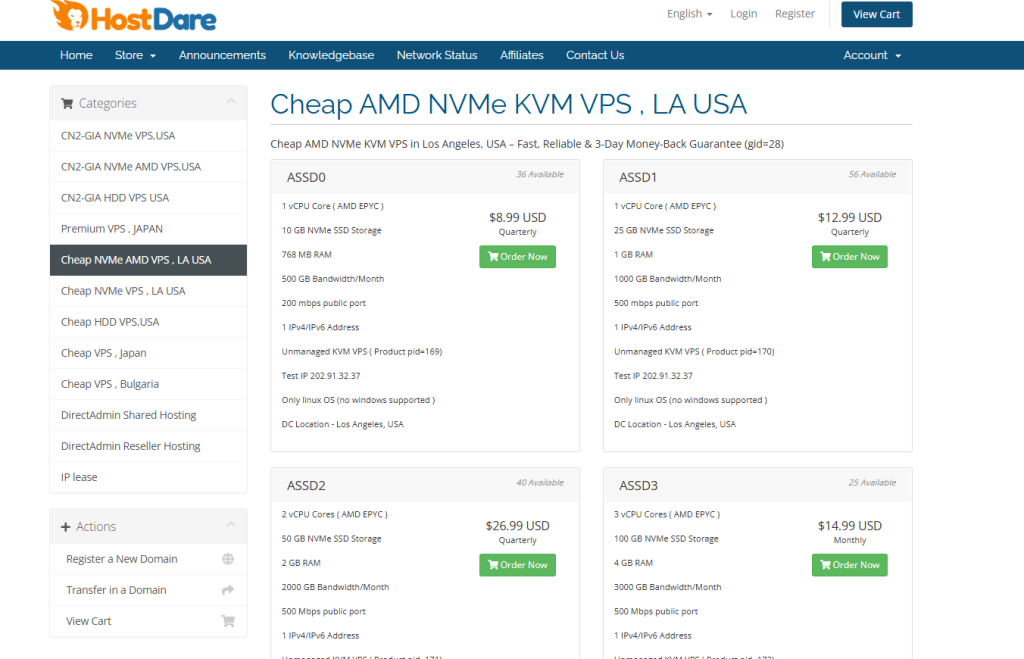The image size is (1024, 659).
Task: Click the '40 Available' stock label
Action: coord(540,483)
